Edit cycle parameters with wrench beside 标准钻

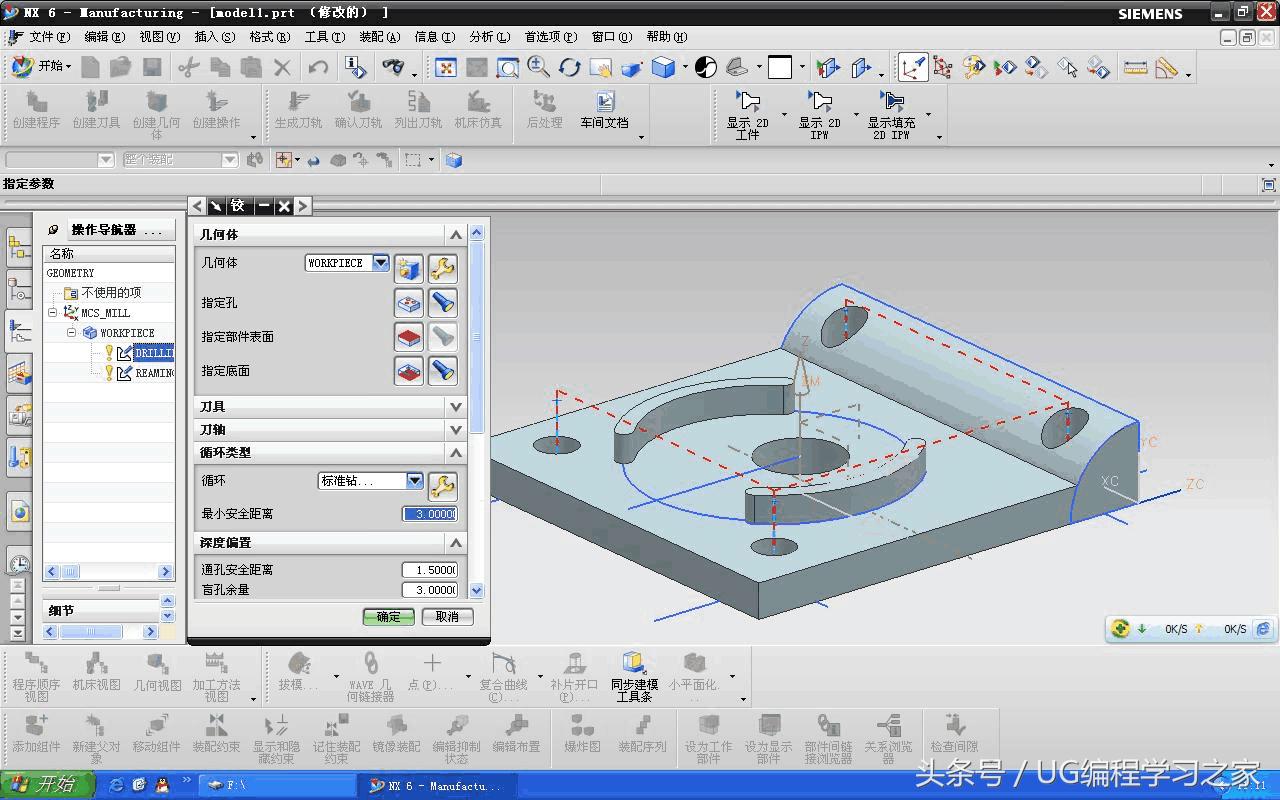click(442, 486)
